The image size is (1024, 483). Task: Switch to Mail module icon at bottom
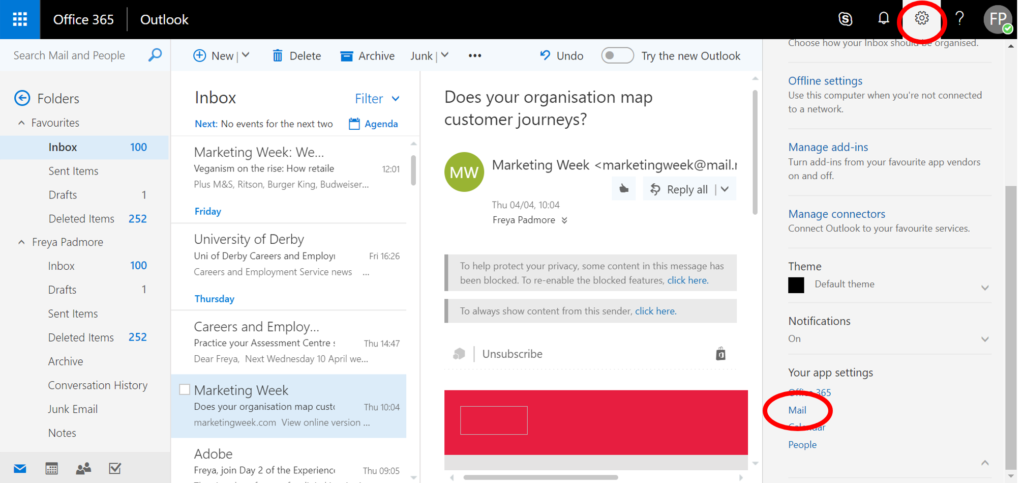[20, 469]
